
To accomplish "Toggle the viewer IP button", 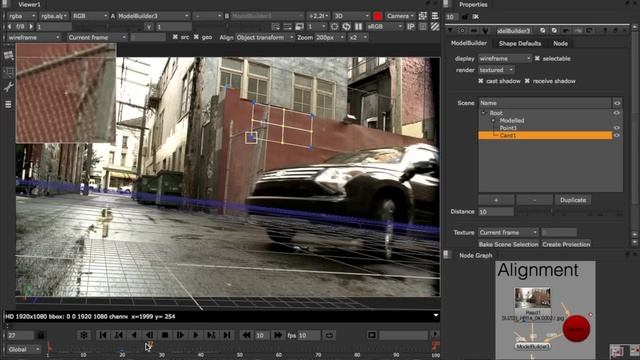I will [411, 27].
